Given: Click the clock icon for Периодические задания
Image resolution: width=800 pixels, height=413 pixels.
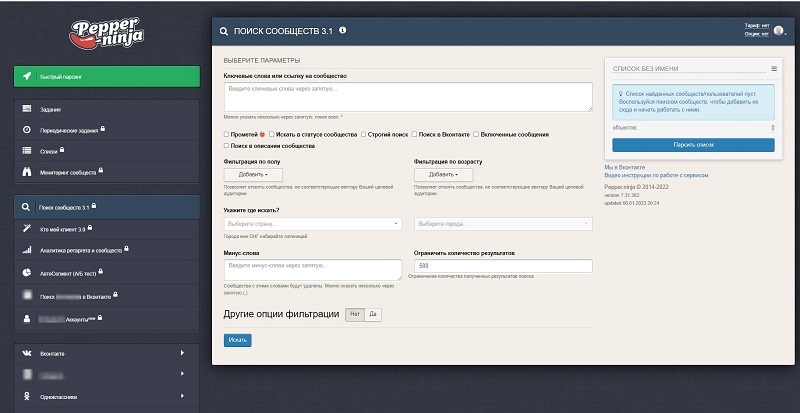Looking at the screenshot, I should (x=26, y=130).
